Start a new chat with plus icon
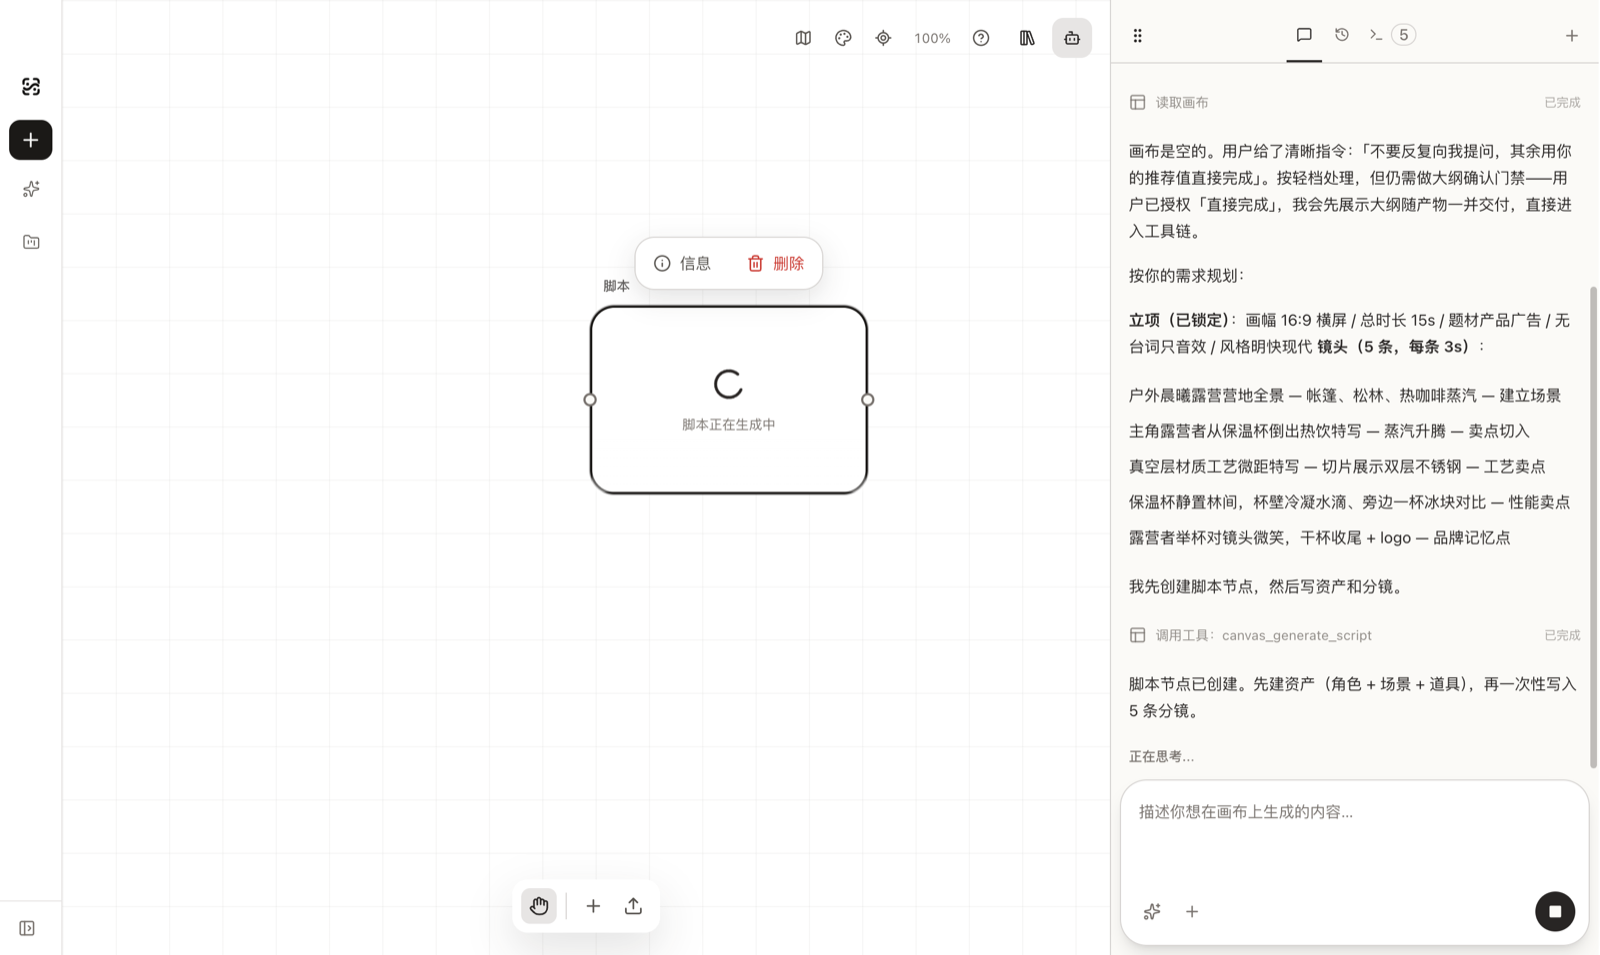Image resolution: width=1600 pixels, height=955 pixels. 1572,36
